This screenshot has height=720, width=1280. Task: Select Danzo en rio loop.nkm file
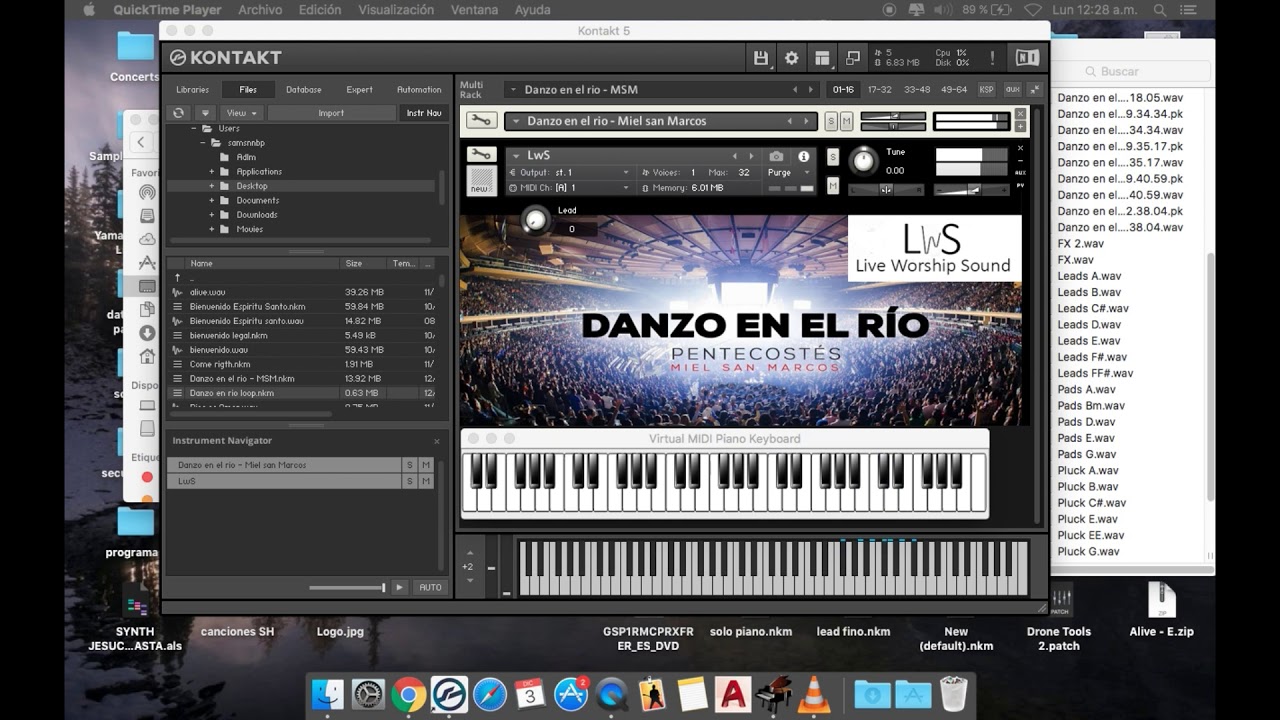coord(301,393)
